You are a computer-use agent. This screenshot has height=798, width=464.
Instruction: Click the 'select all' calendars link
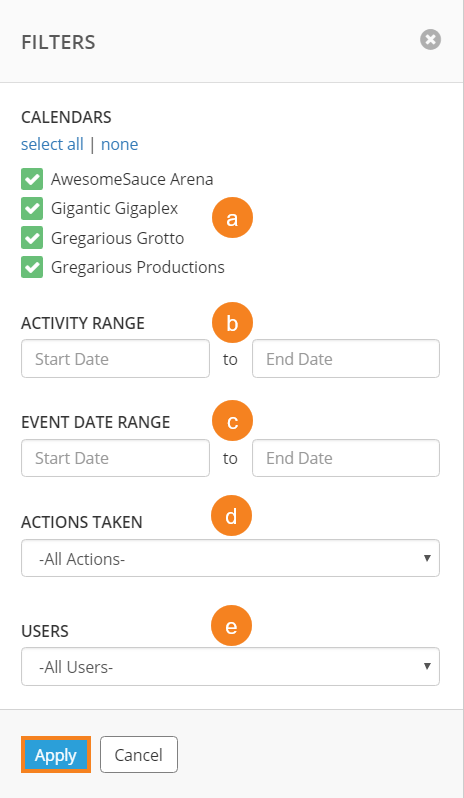click(52, 144)
